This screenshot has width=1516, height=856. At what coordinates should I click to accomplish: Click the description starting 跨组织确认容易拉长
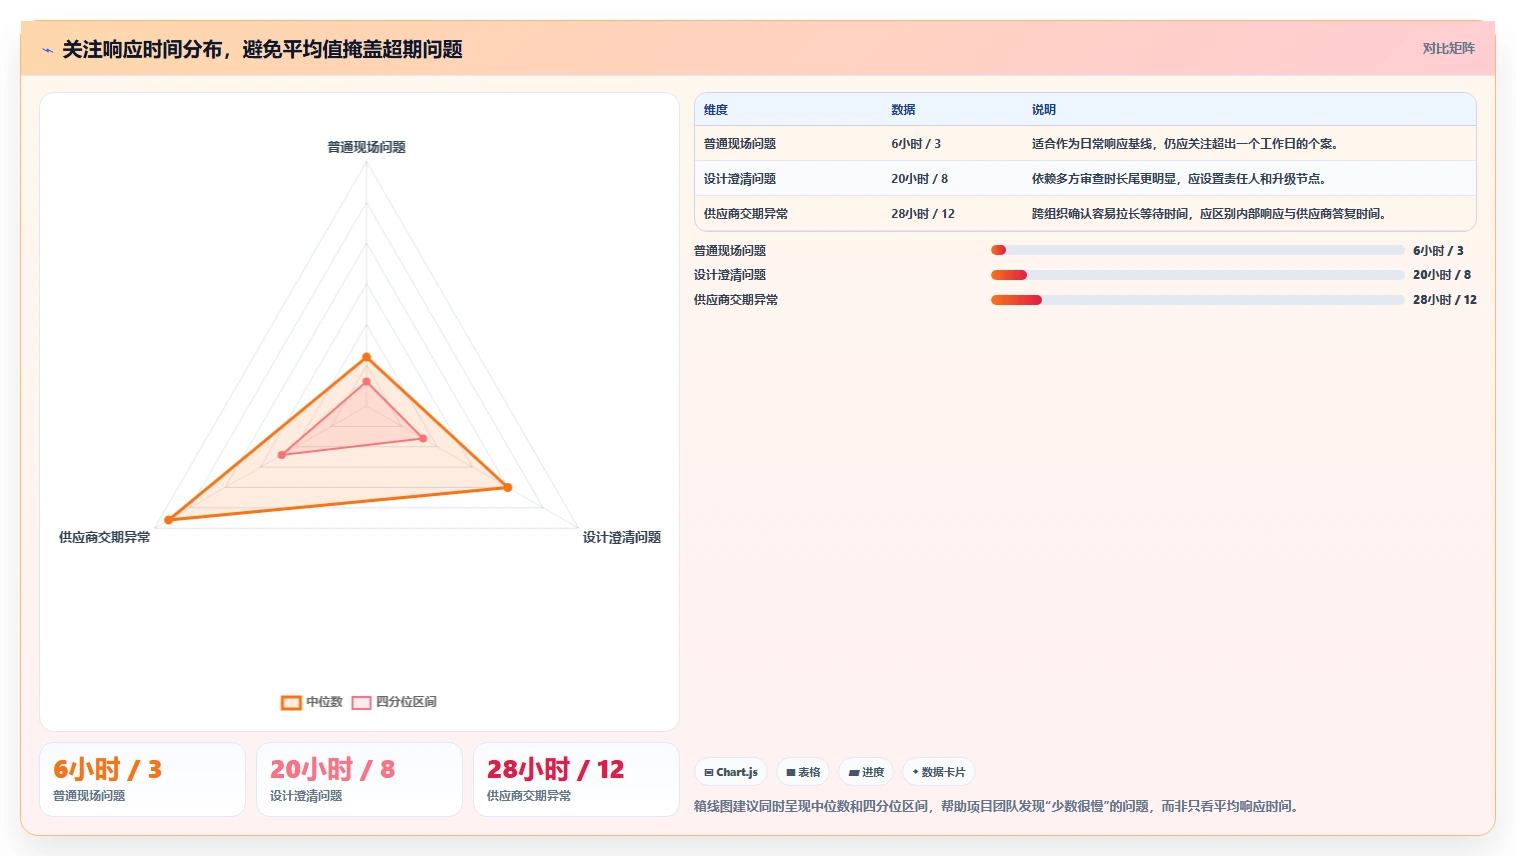(1209, 214)
